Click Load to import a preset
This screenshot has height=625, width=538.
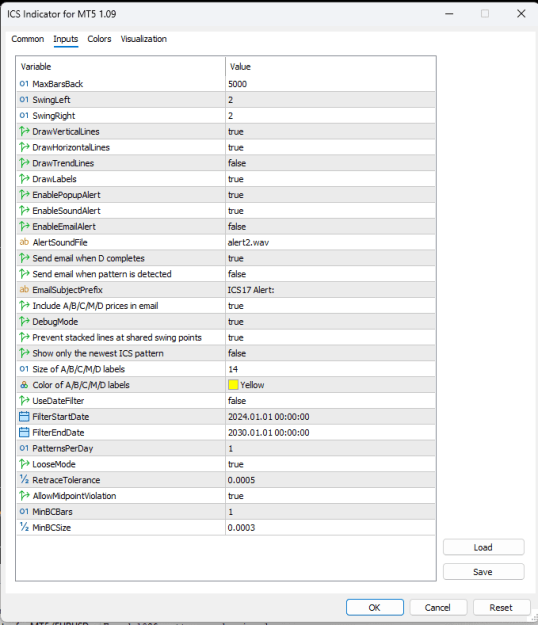tap(483, 547)
